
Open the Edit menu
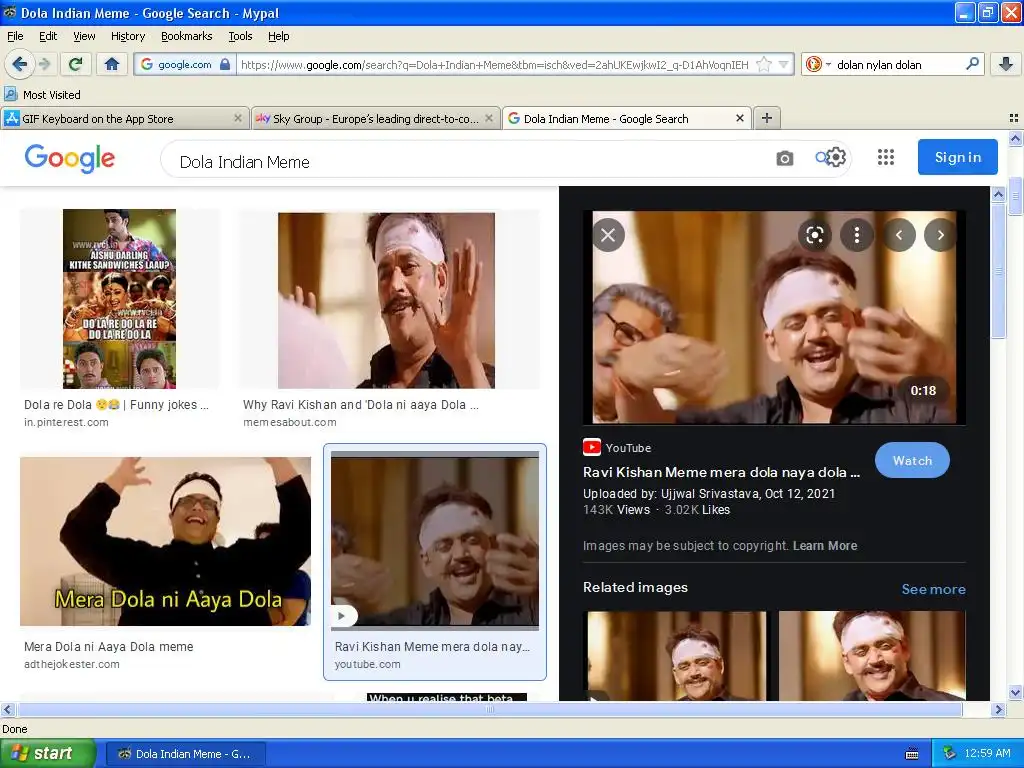[48, 36]
